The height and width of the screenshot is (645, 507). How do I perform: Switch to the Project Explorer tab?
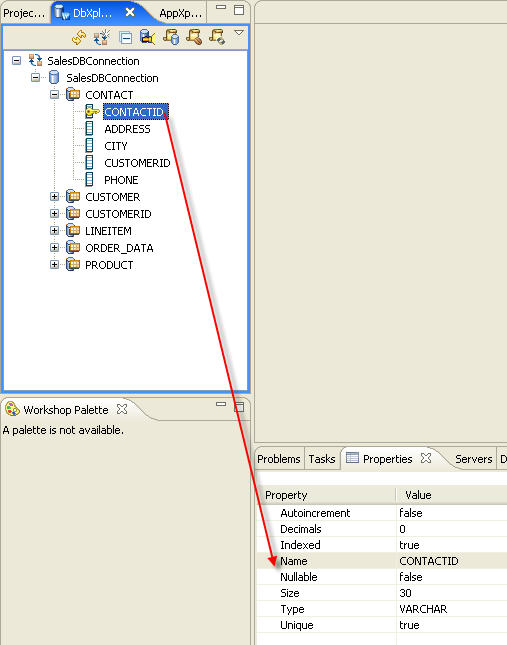pos(23,13)
